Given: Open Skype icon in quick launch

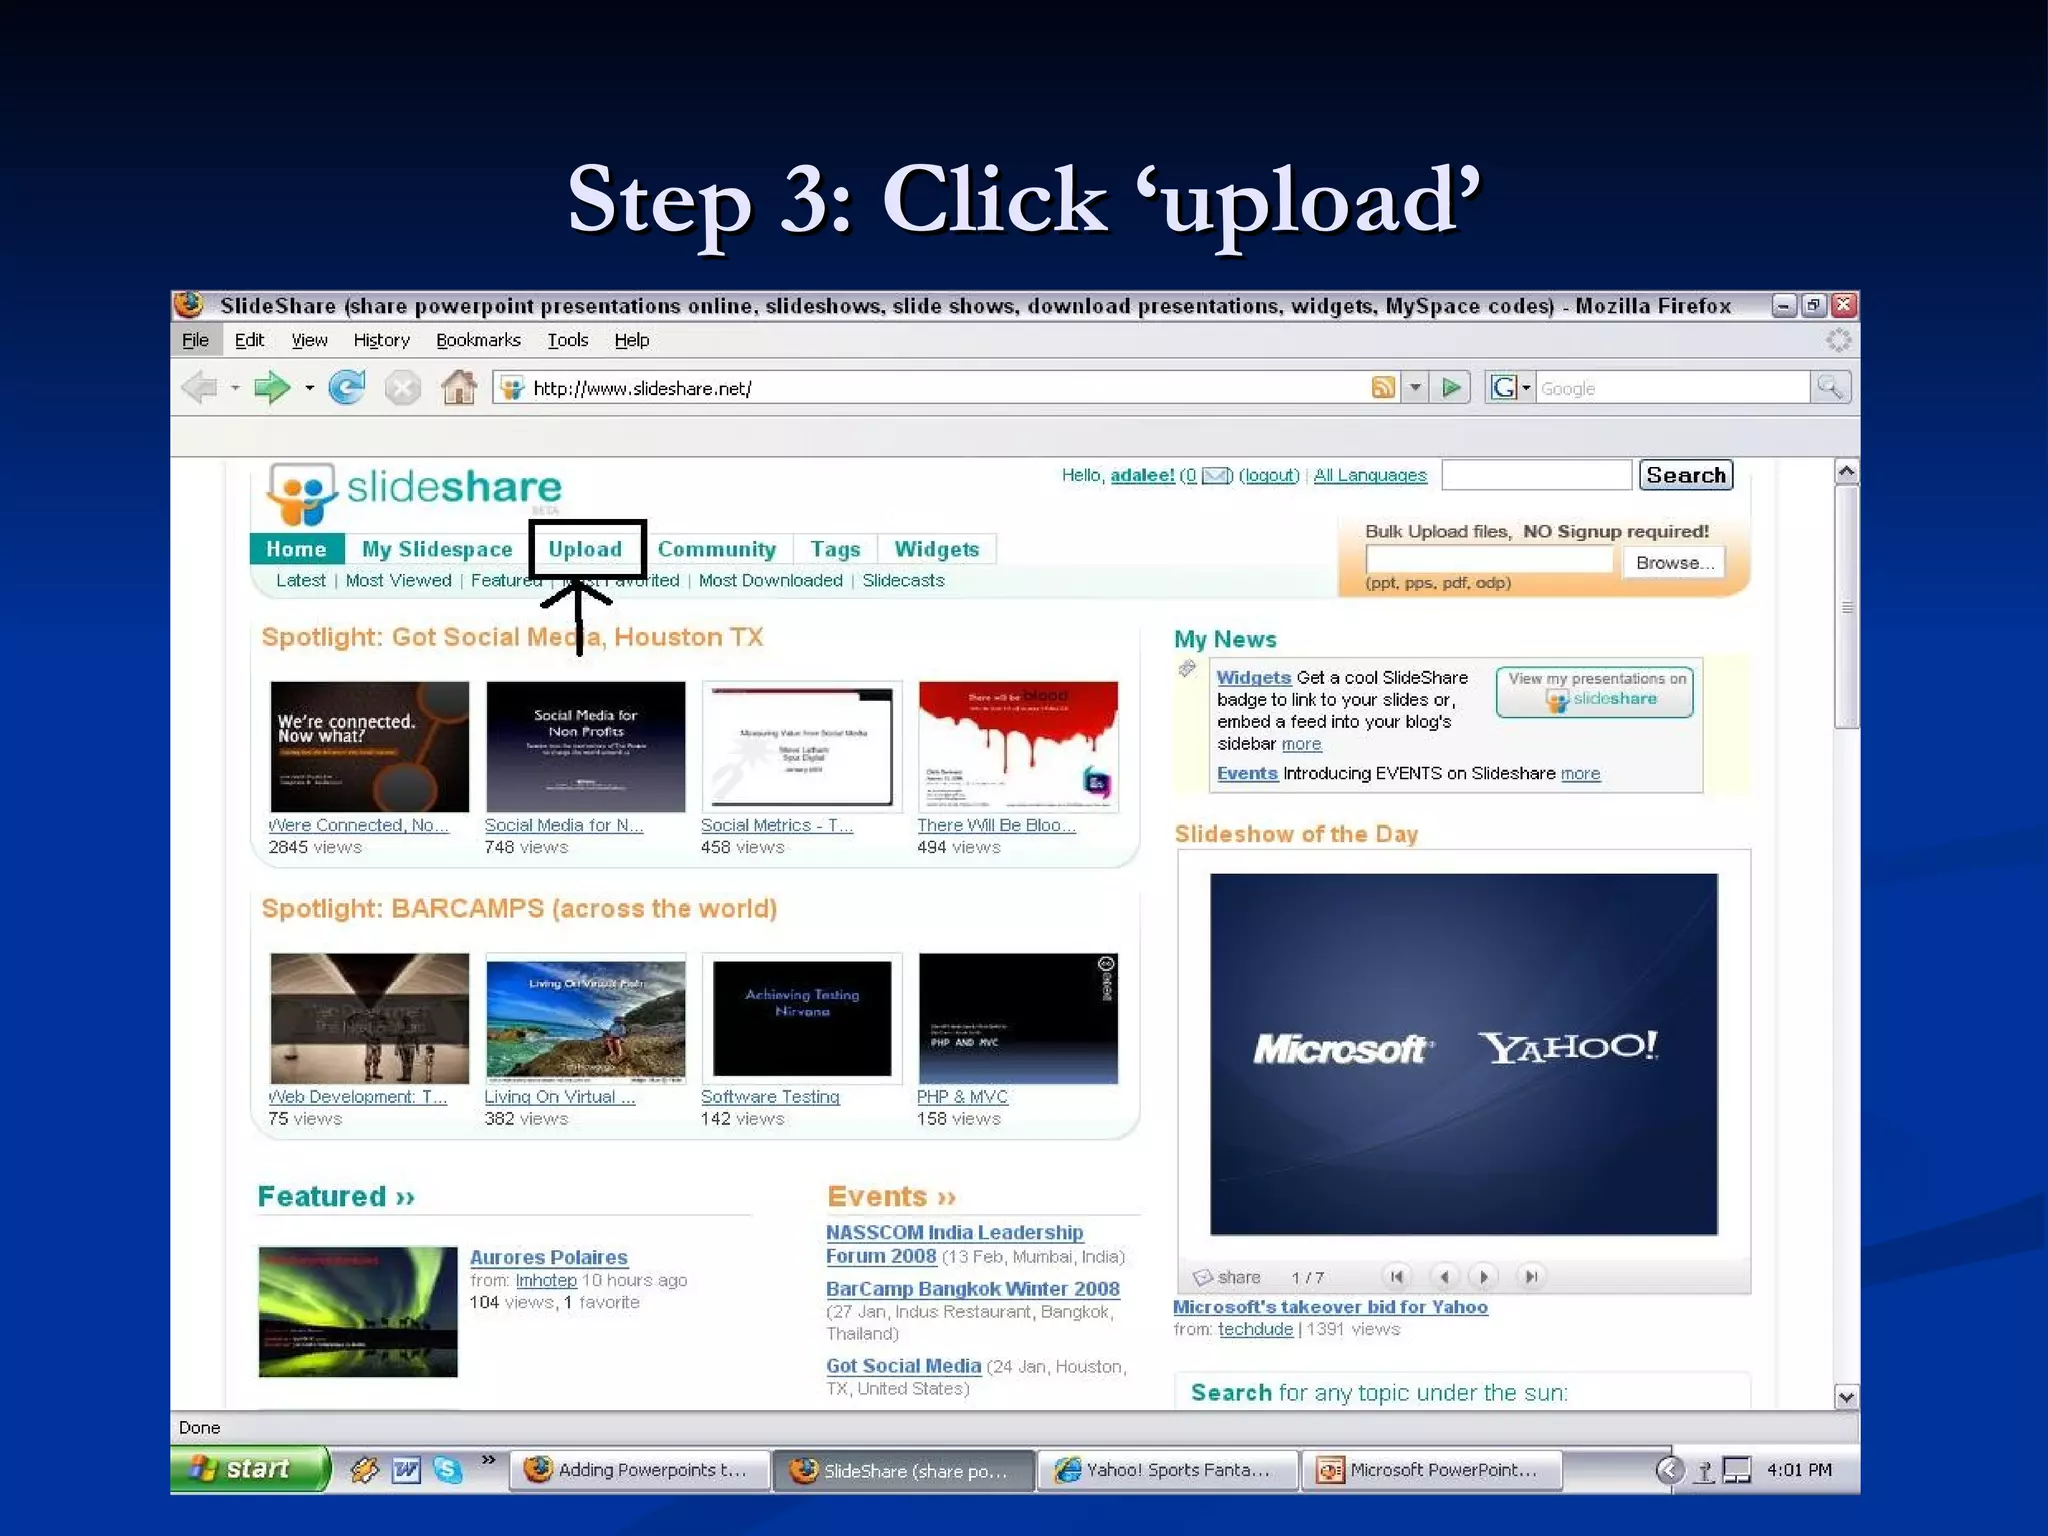Looking at the screenshot, I should (x=448, y=1470).
